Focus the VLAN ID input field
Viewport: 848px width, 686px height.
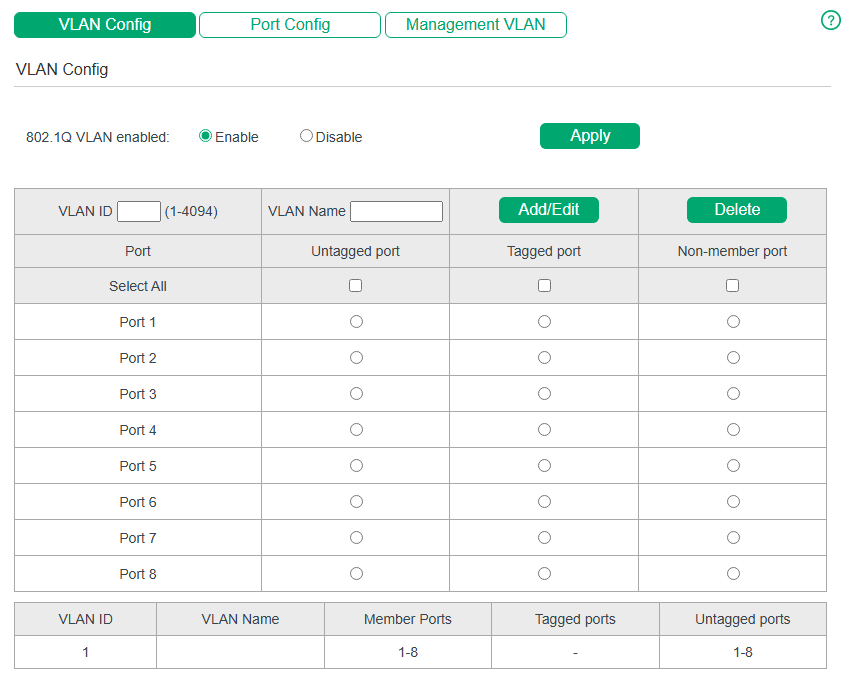click(x=139, y=211)
